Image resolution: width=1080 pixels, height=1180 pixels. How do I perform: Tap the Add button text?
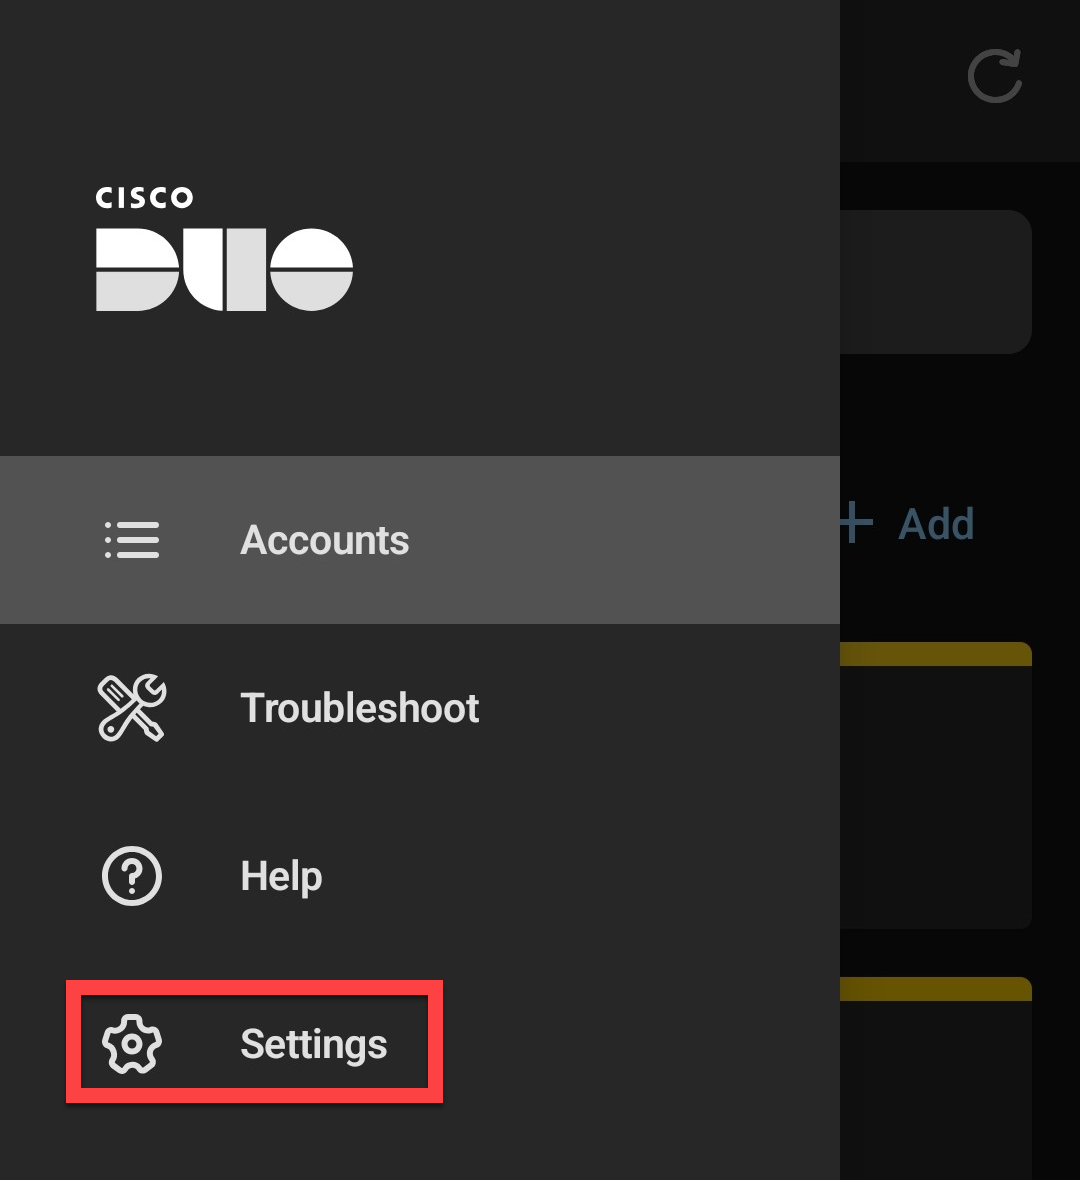pos(936,524)
